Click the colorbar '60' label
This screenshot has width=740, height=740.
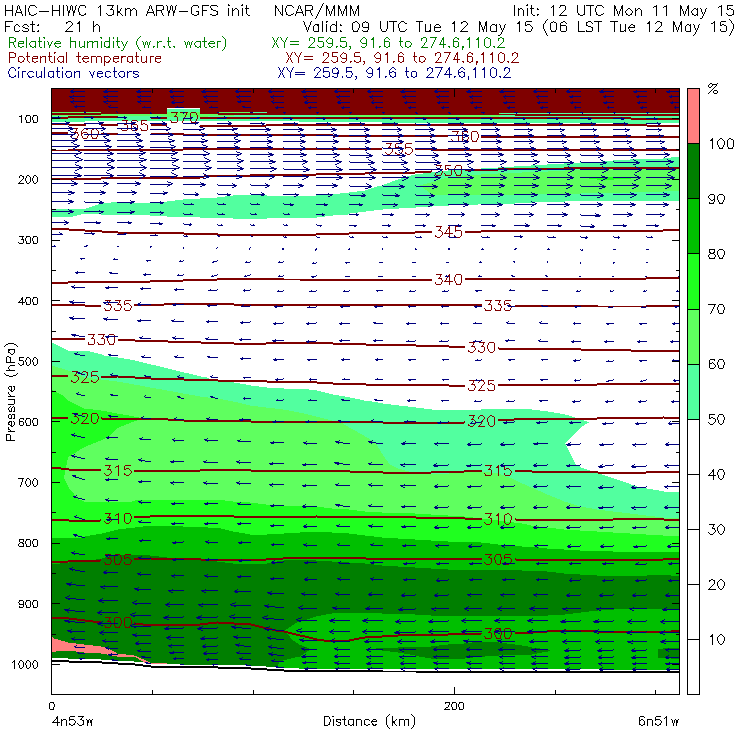tap(716, 364)
